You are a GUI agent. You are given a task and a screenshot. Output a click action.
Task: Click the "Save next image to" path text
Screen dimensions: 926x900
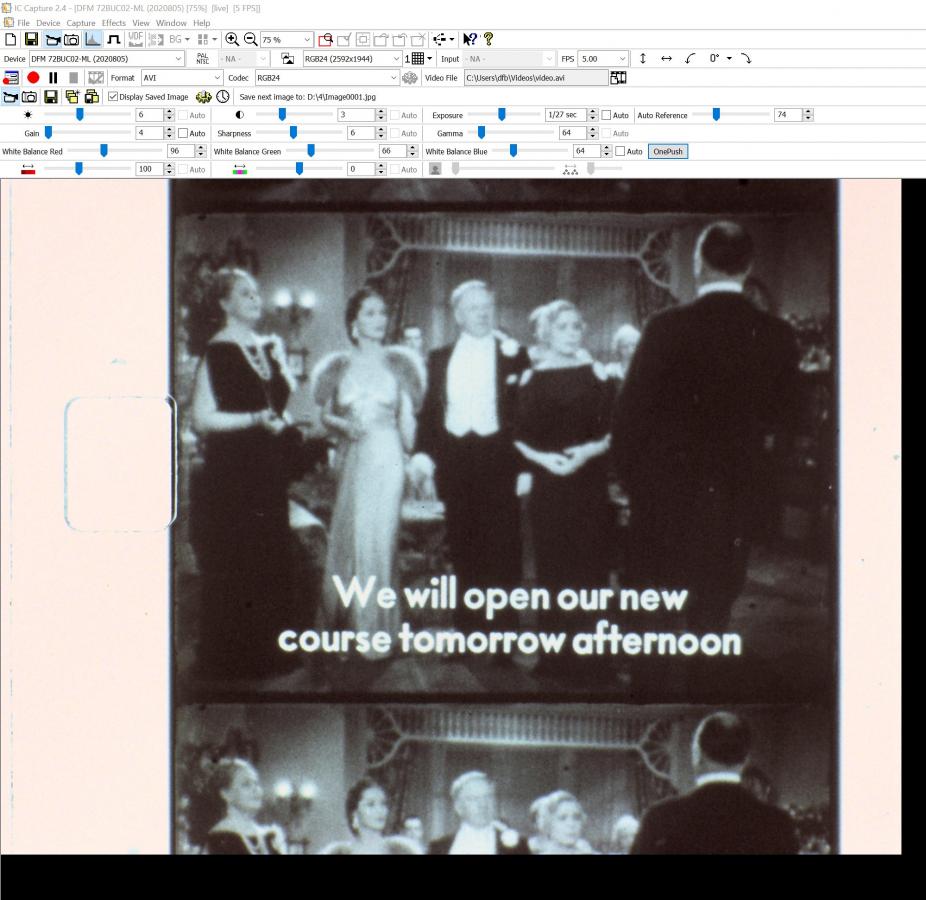click(x=308, y=97)
